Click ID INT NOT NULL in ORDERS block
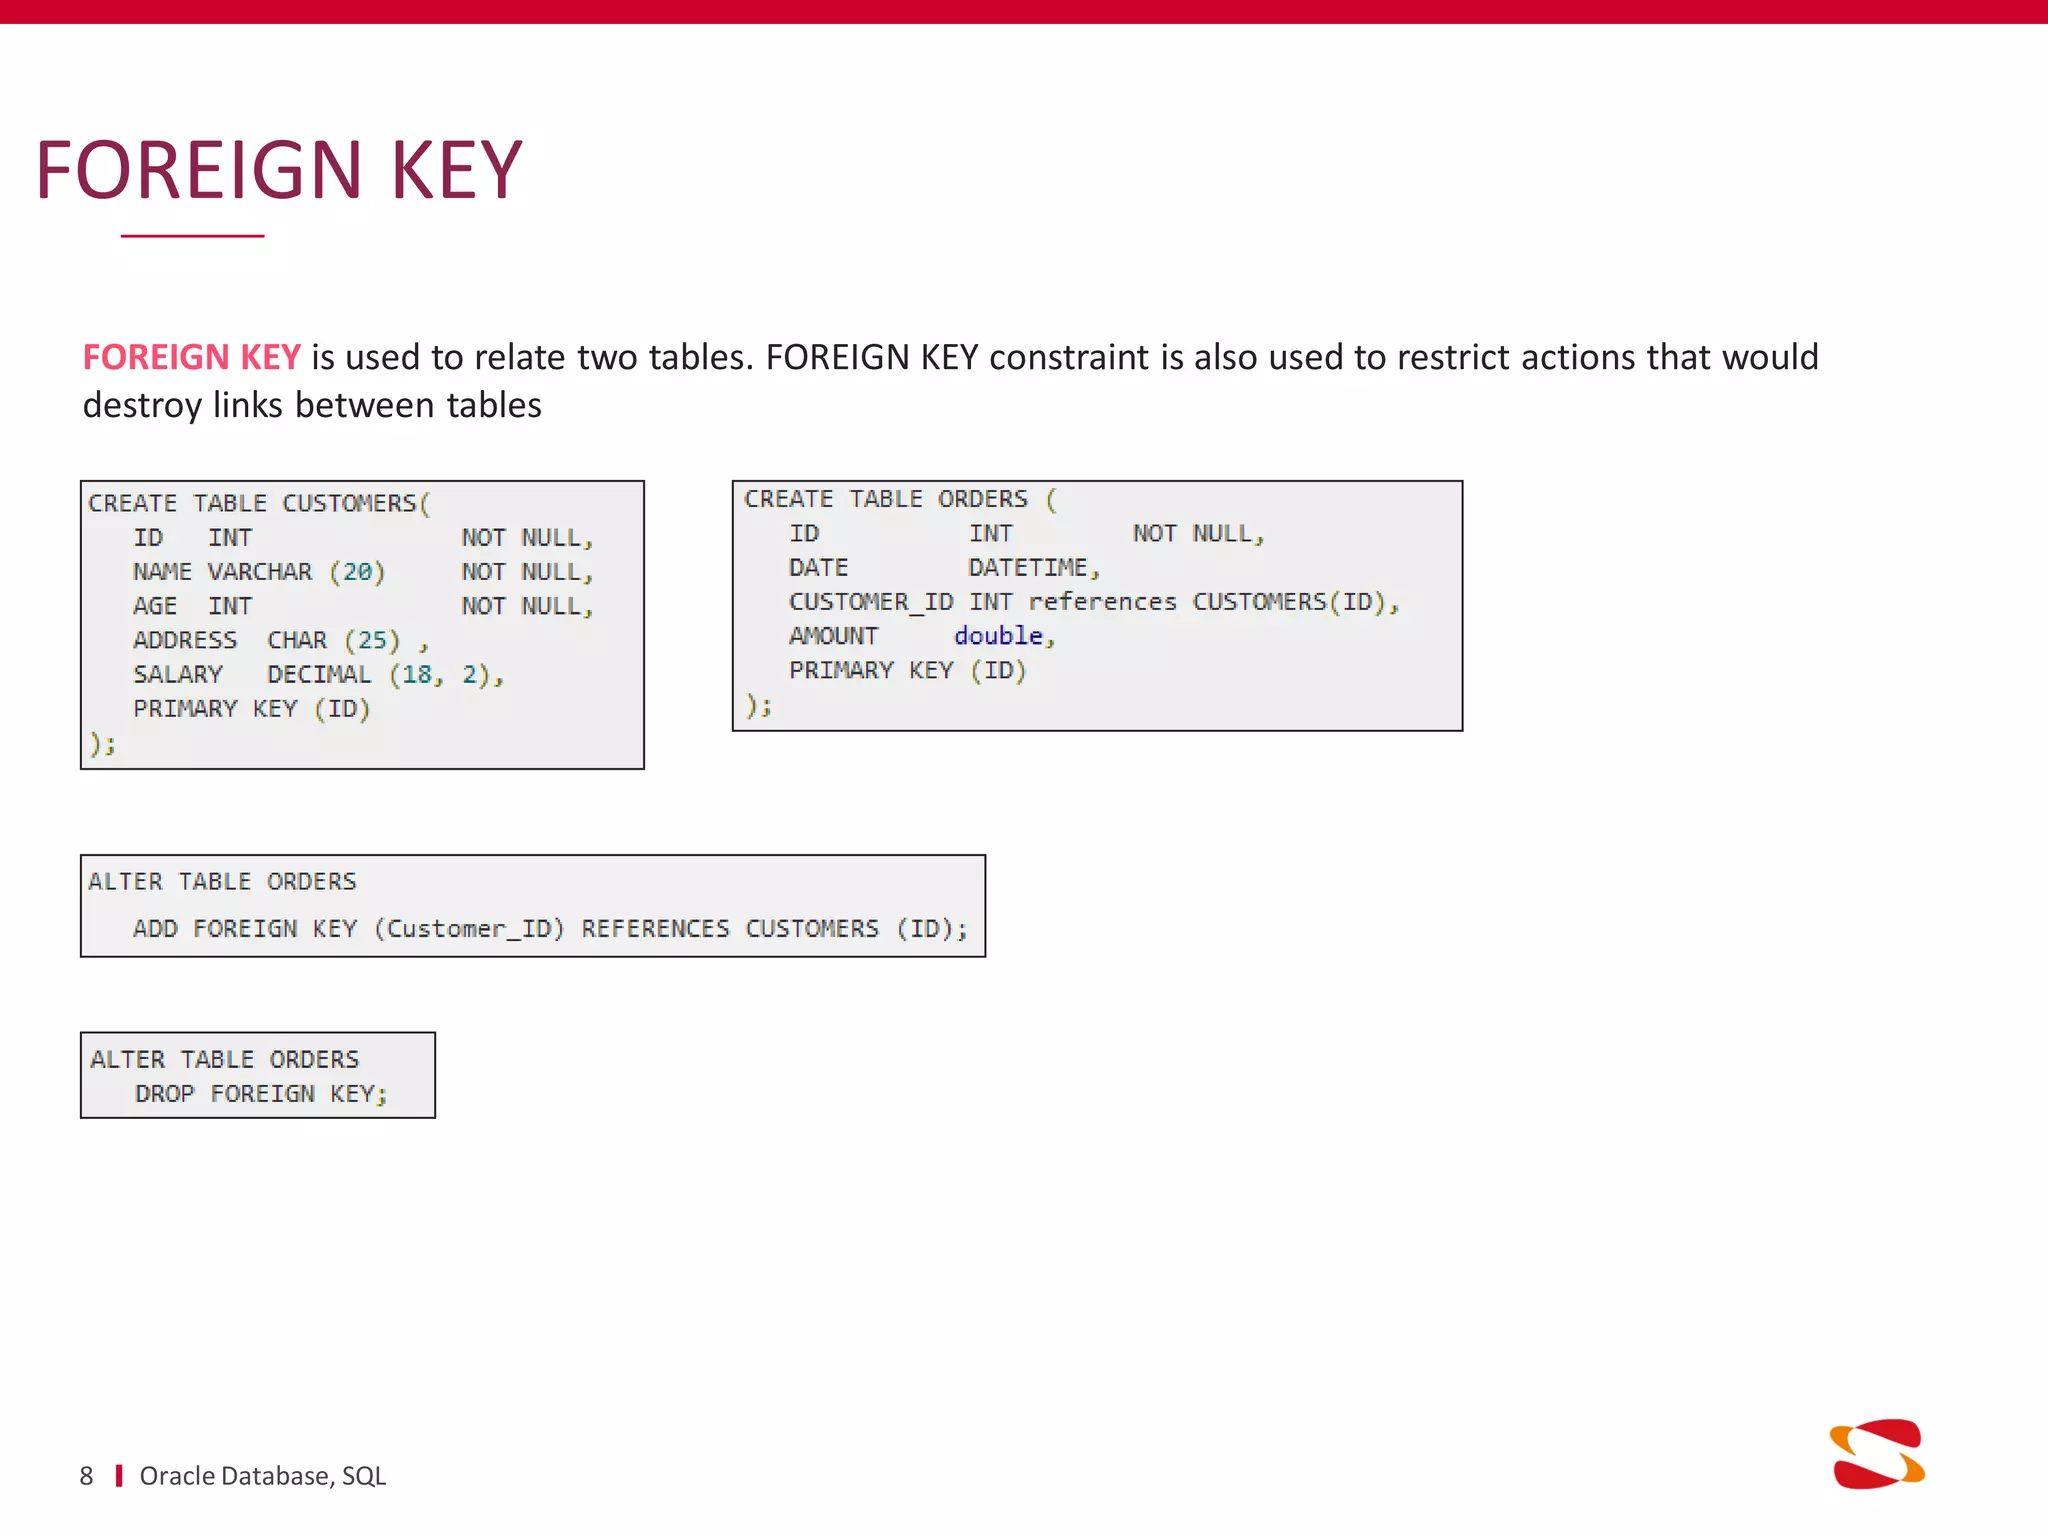 (1027, 534)
